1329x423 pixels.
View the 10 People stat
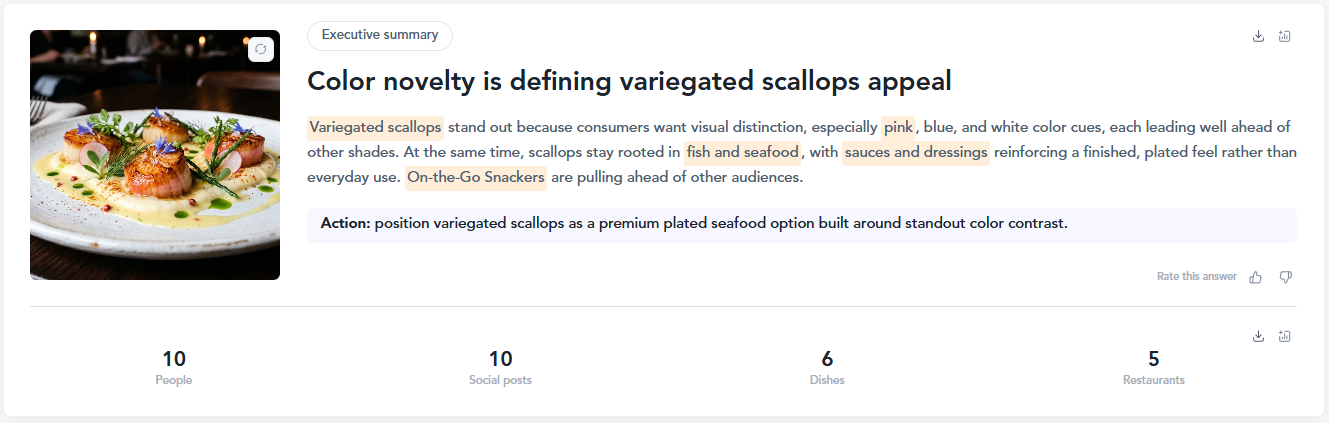tap(174, 367)
